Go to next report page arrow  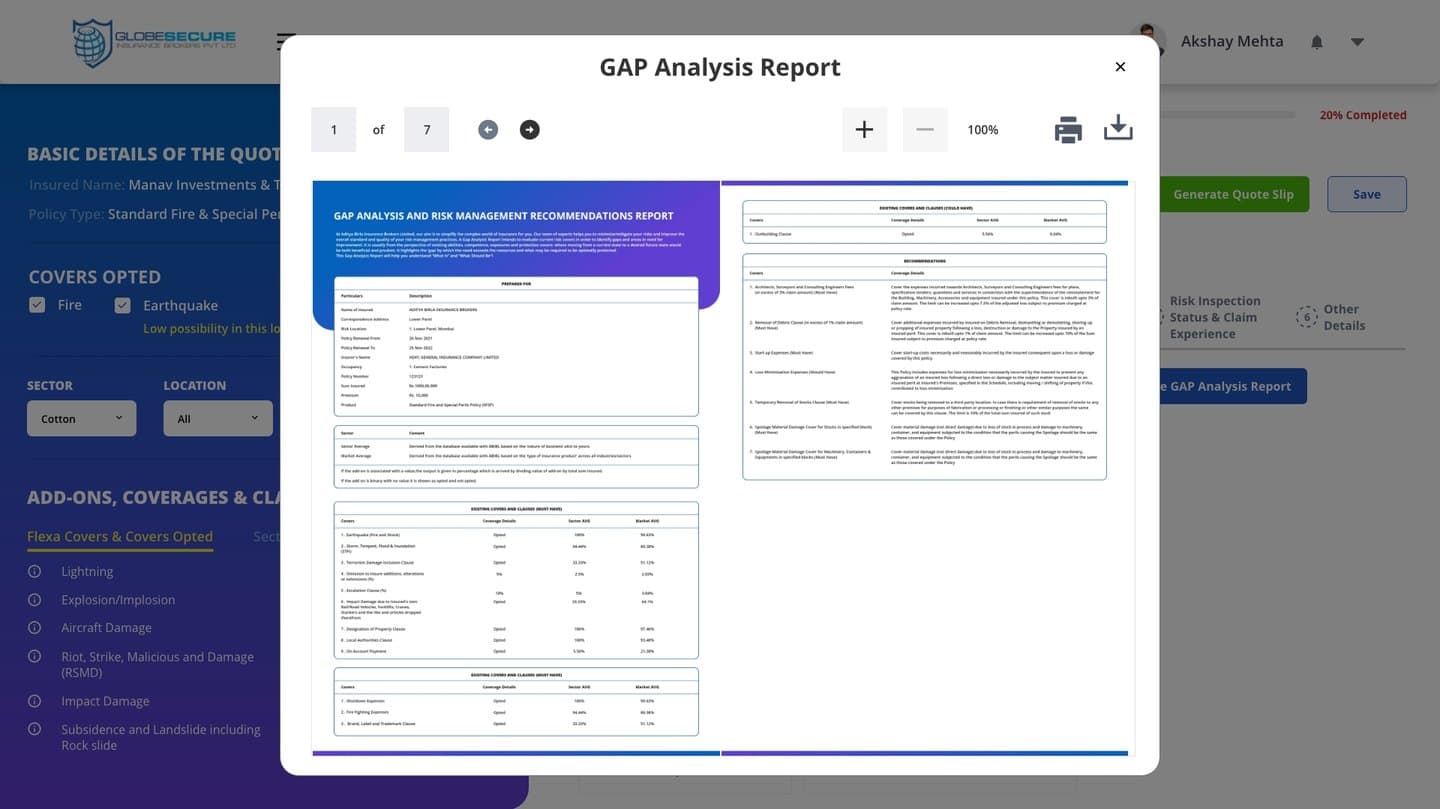coord(530,129)
